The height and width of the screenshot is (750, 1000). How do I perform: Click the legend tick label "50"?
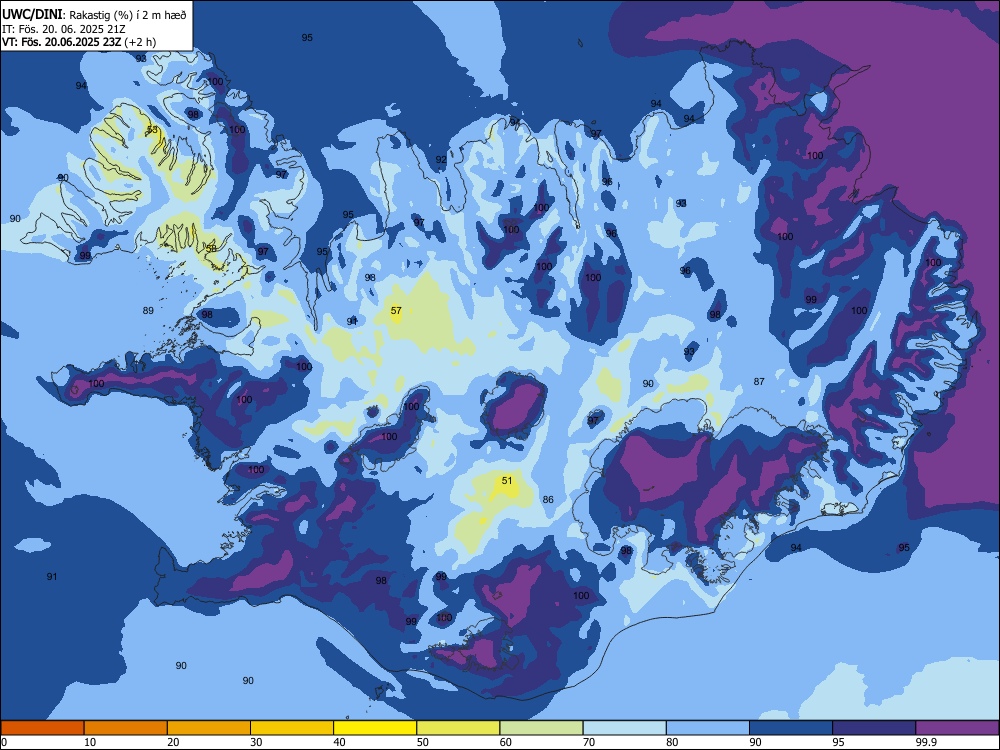(x=422, y=742)
